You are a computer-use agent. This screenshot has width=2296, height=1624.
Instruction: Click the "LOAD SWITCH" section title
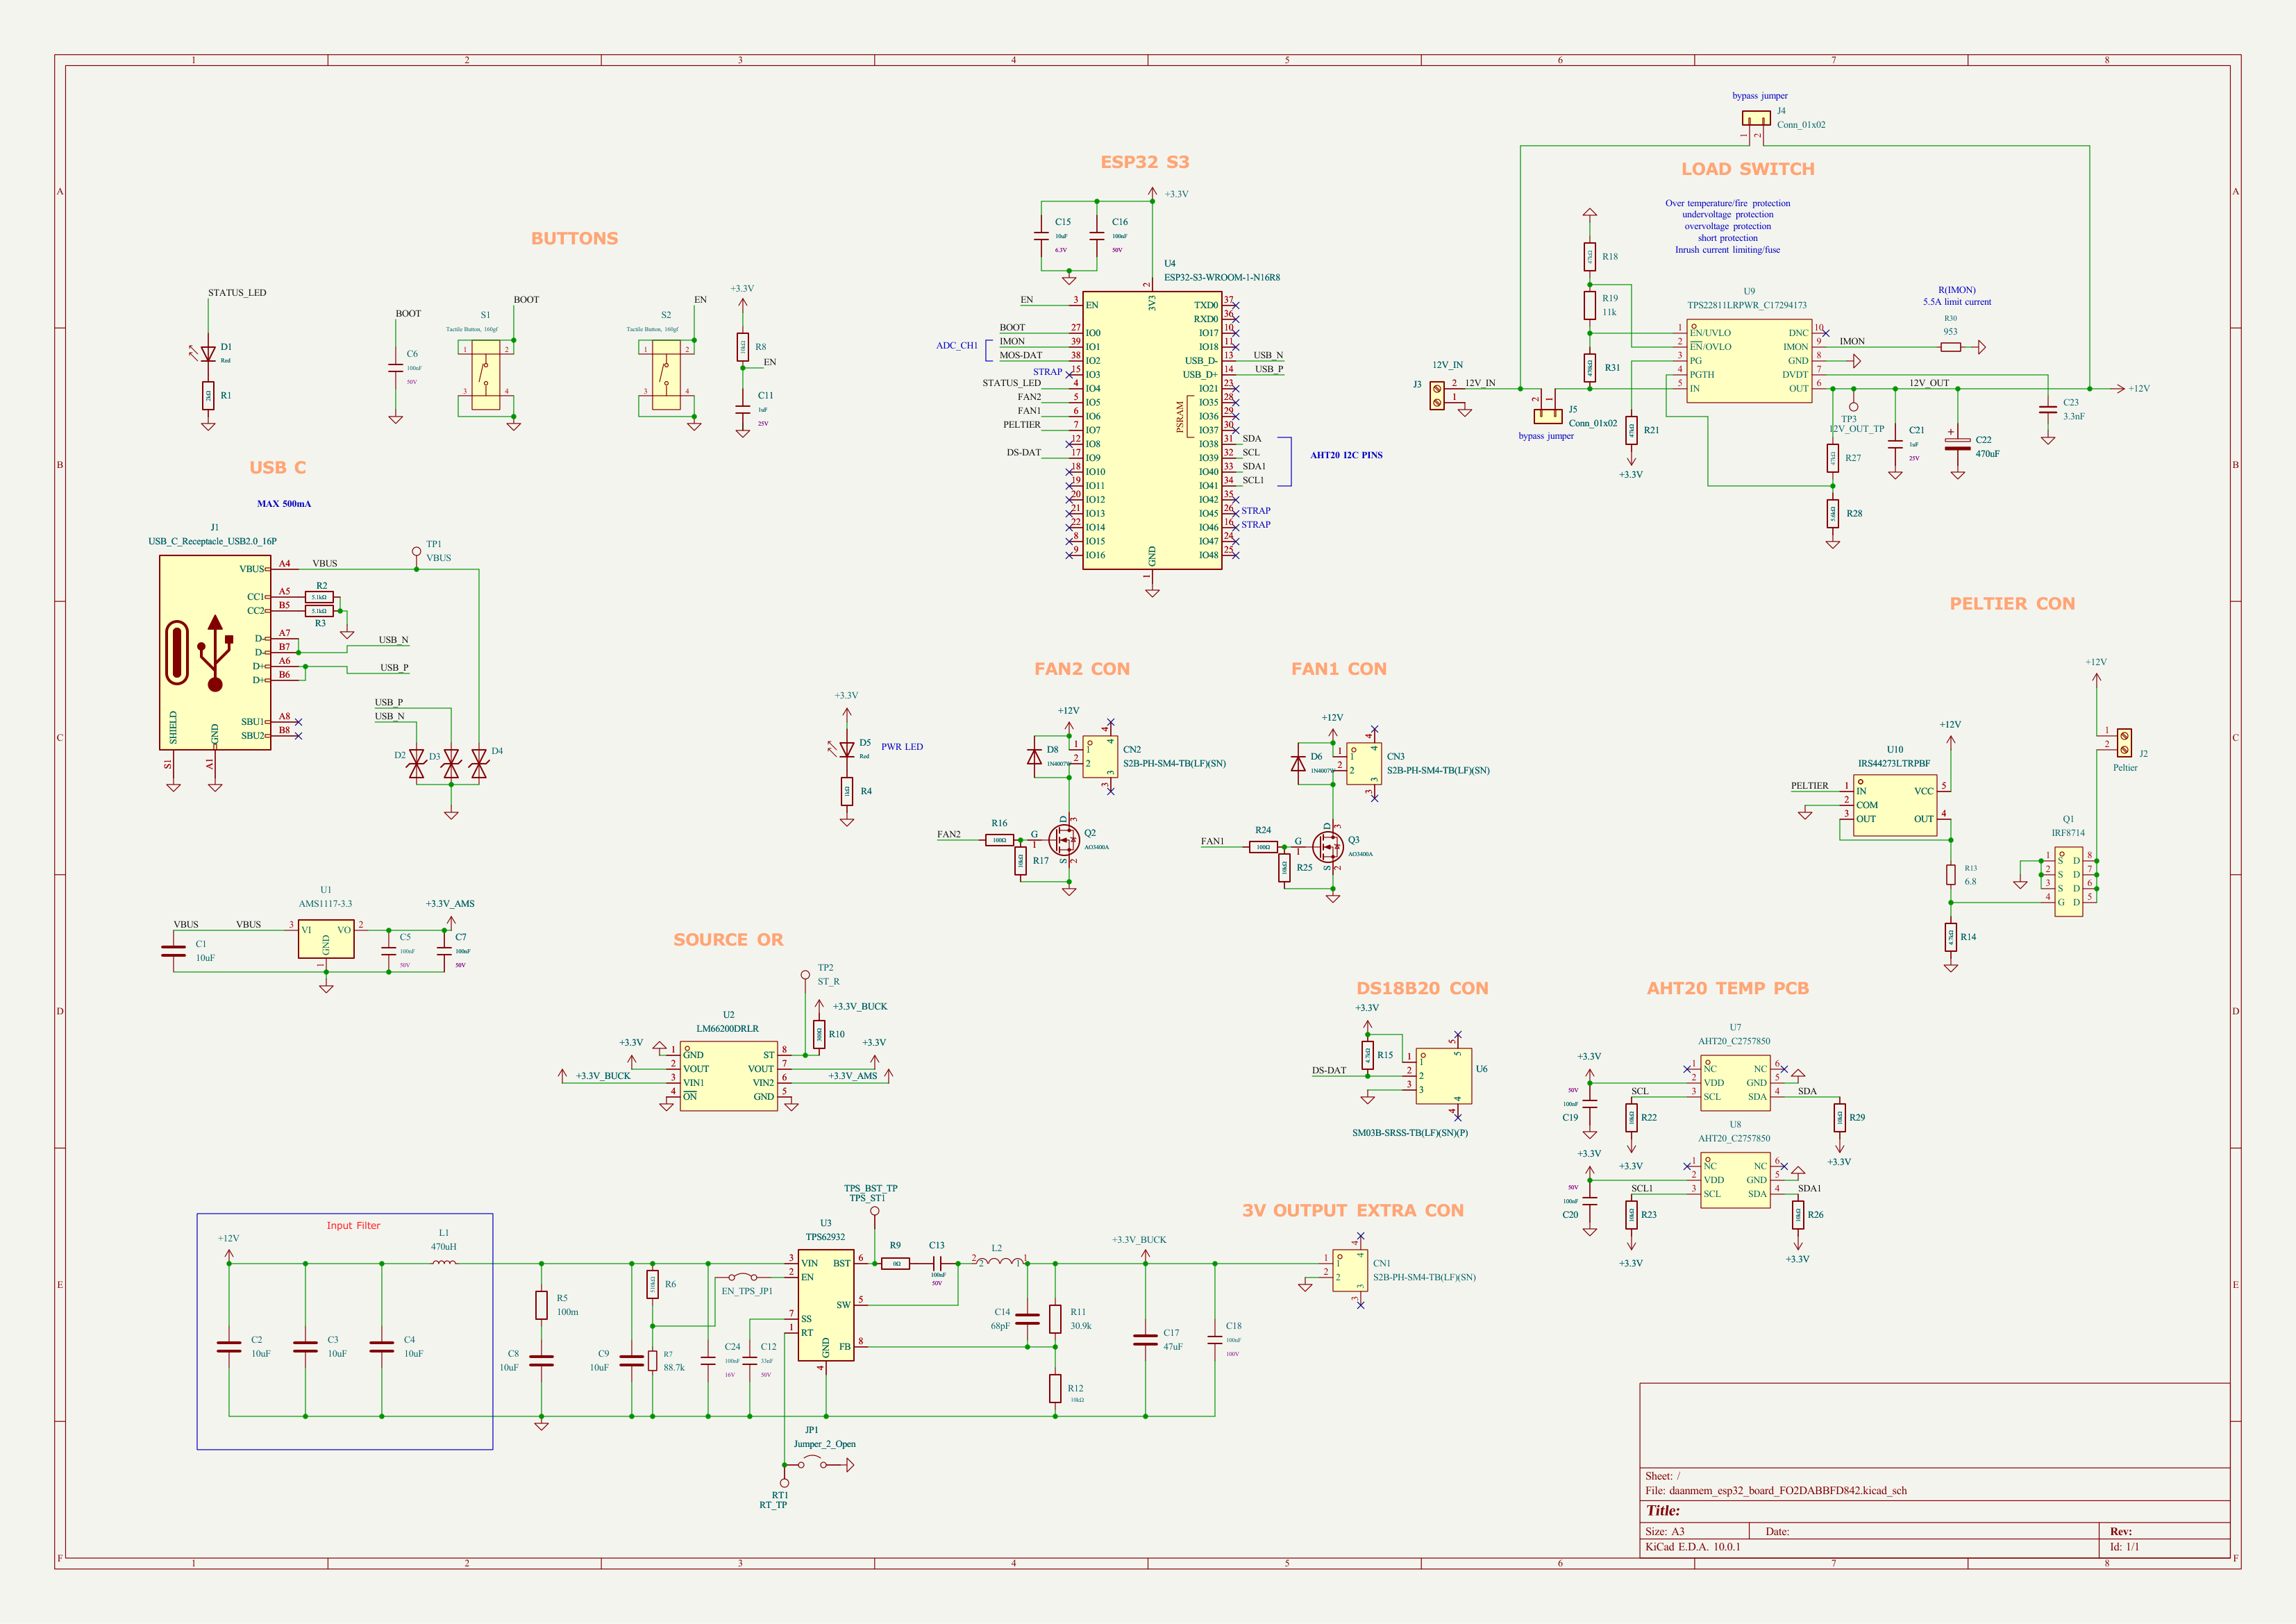tap(1748, 169)
